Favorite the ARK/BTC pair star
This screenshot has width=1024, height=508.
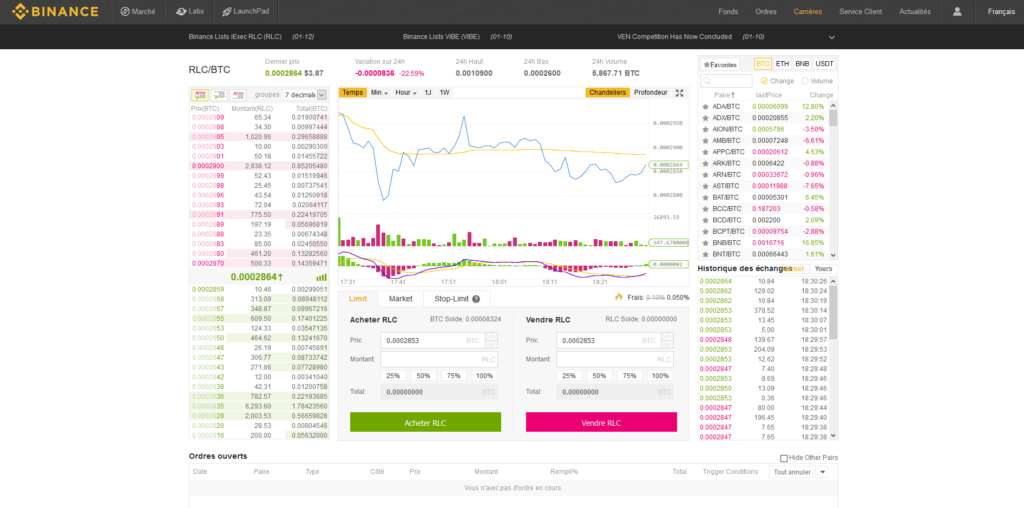[x=705, y=163]
